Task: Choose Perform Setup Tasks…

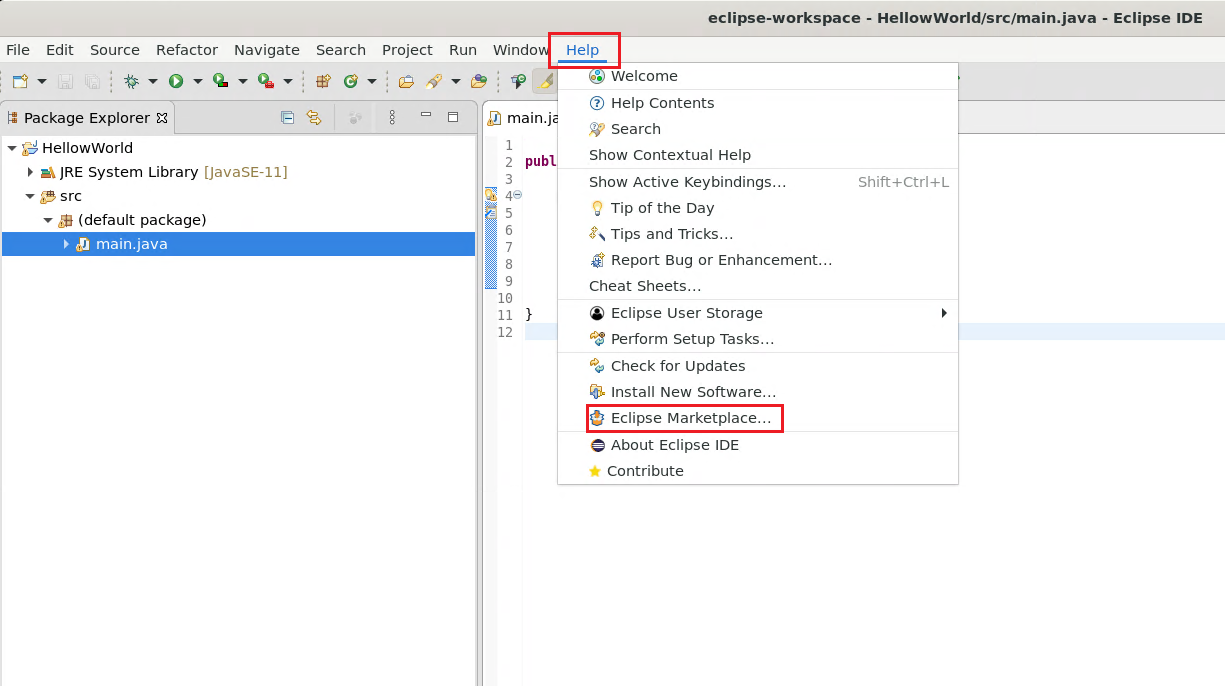Action: click(758, 339)
